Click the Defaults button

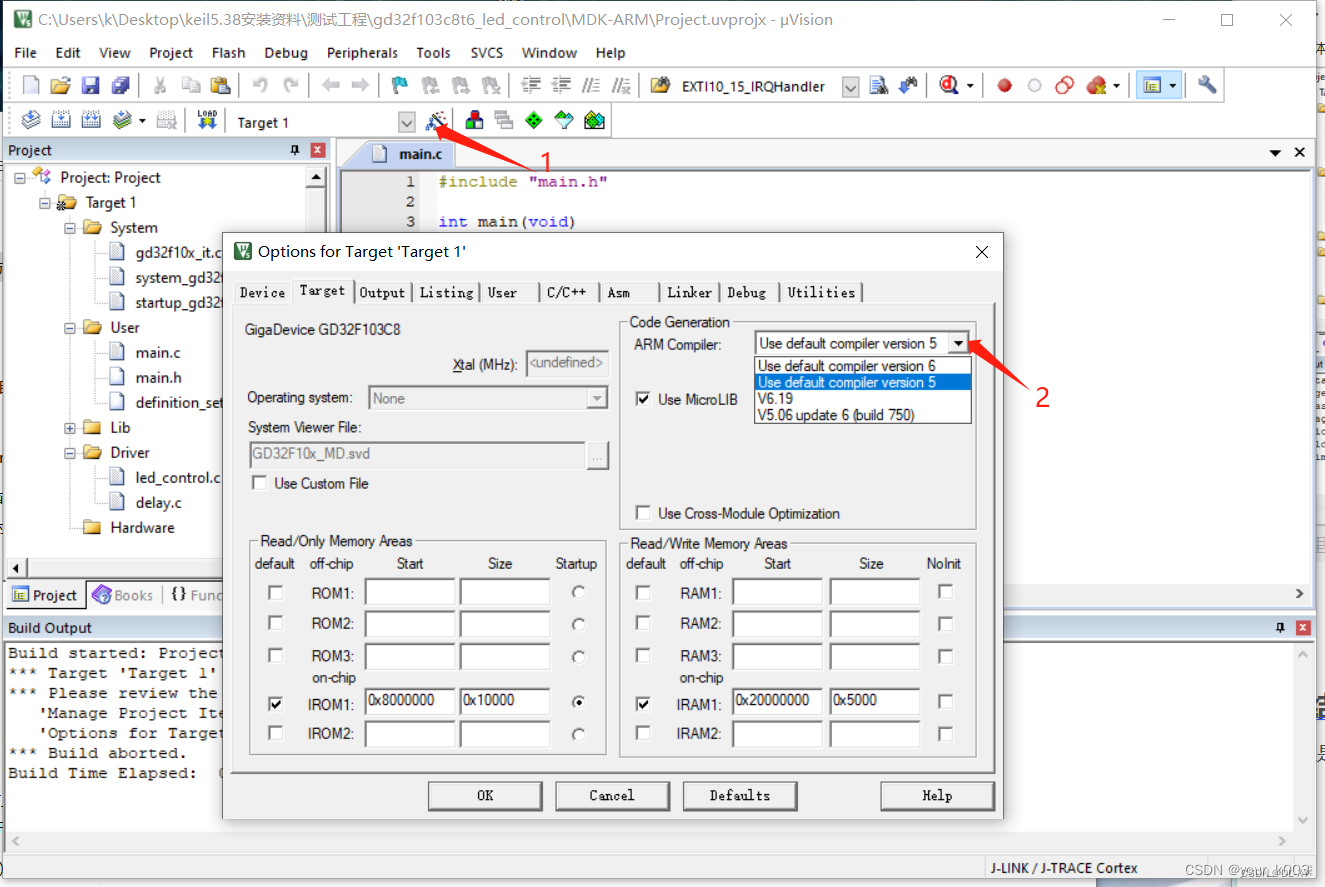pos(740,796)
